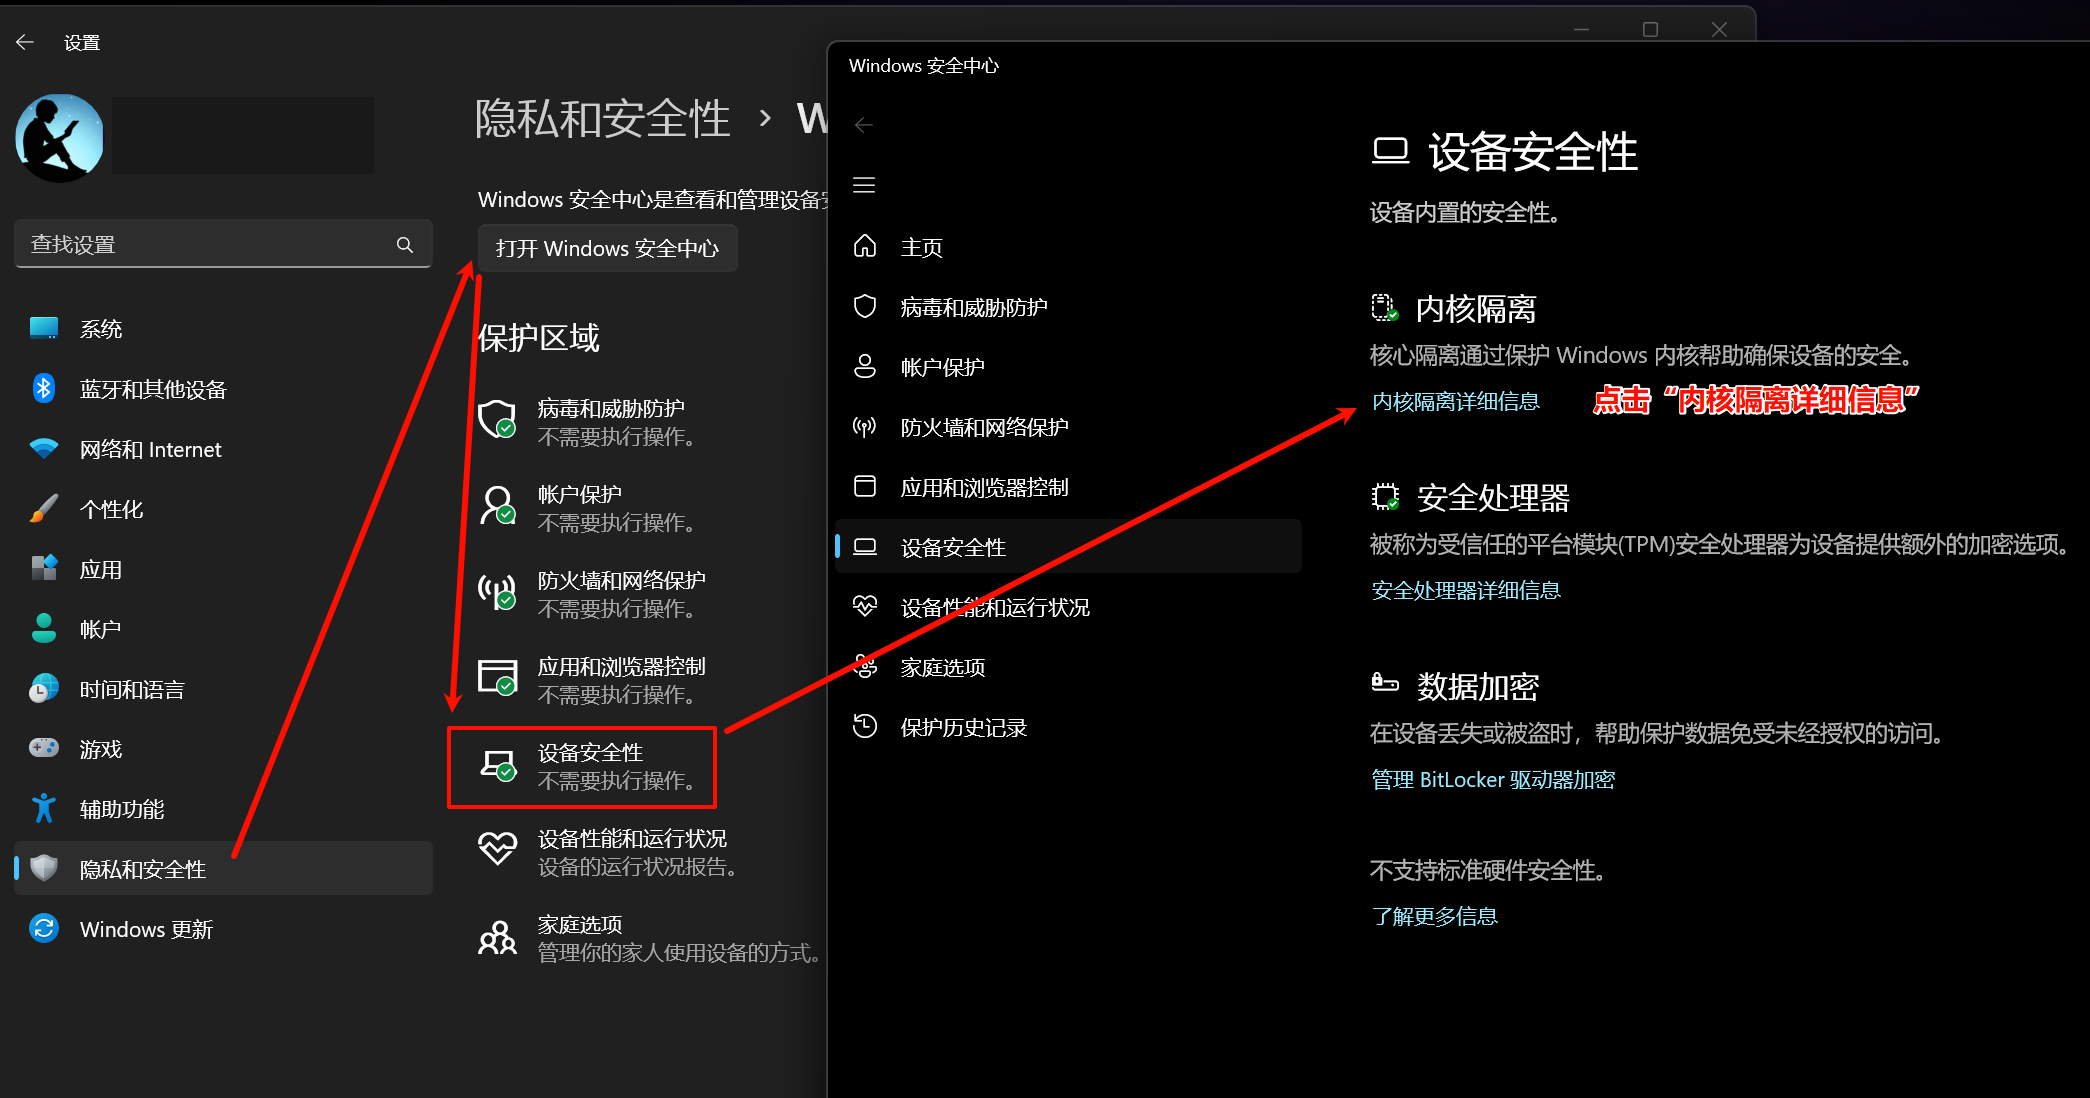Select 设备安全性 in Security Center sidebar
Screen dimensions: 2090x1098
(x=1068, y=546)
